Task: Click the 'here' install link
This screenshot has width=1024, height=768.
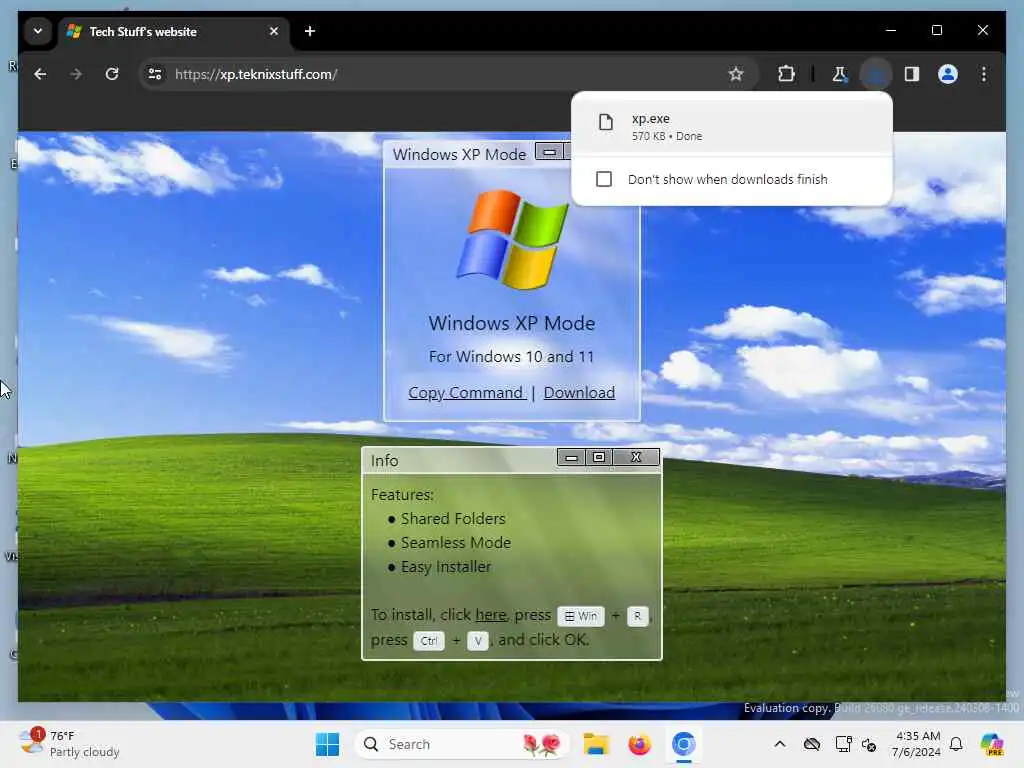Action: (x=490, y=615)
